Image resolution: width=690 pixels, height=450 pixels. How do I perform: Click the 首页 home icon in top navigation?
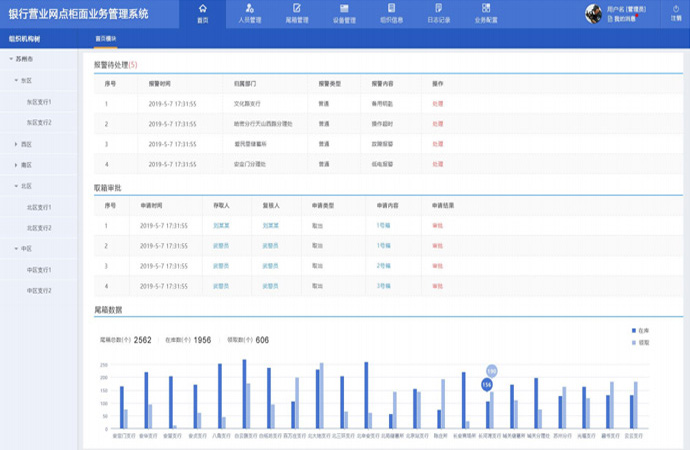click(x=203, y=9)
